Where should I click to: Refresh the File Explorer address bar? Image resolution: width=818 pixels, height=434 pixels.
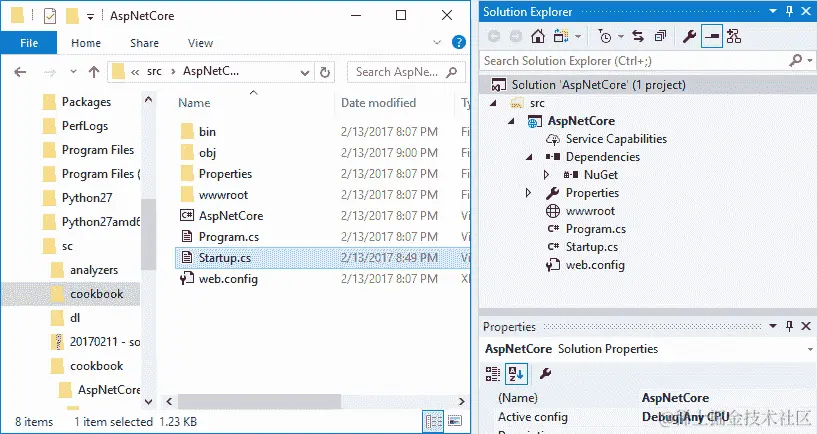click(324, 72)
